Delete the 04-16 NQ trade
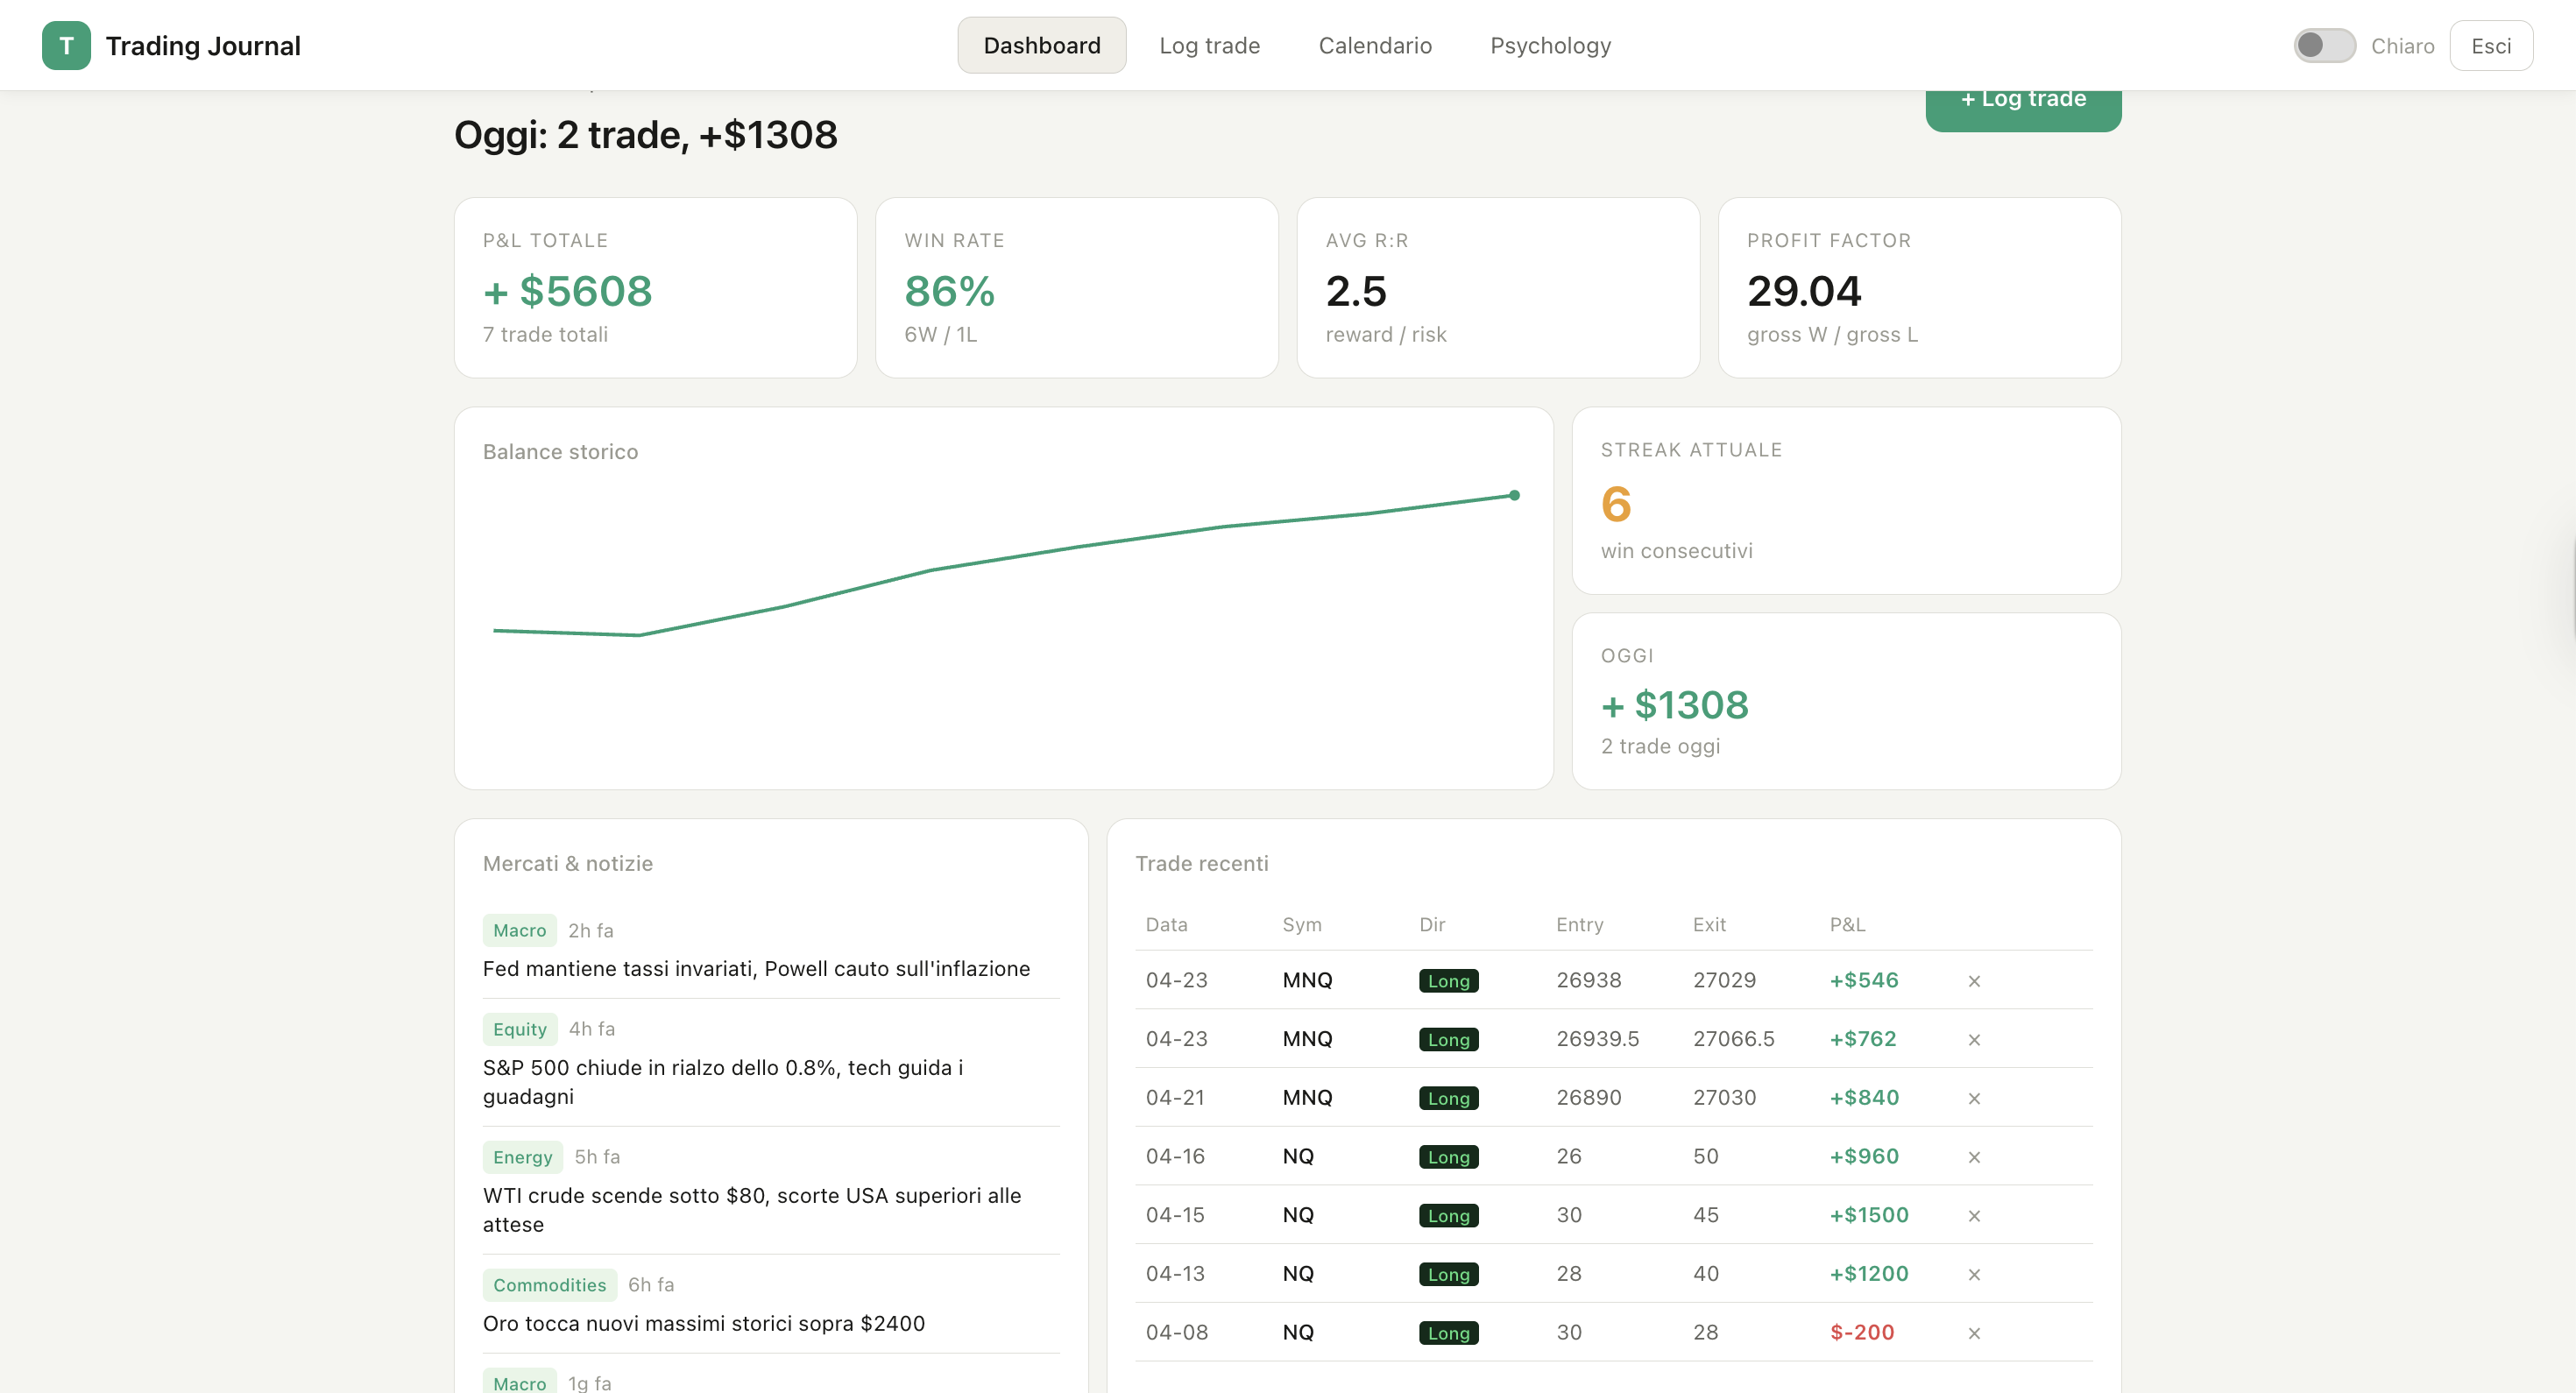2576x1393 pixels. pos(1975,1156)
